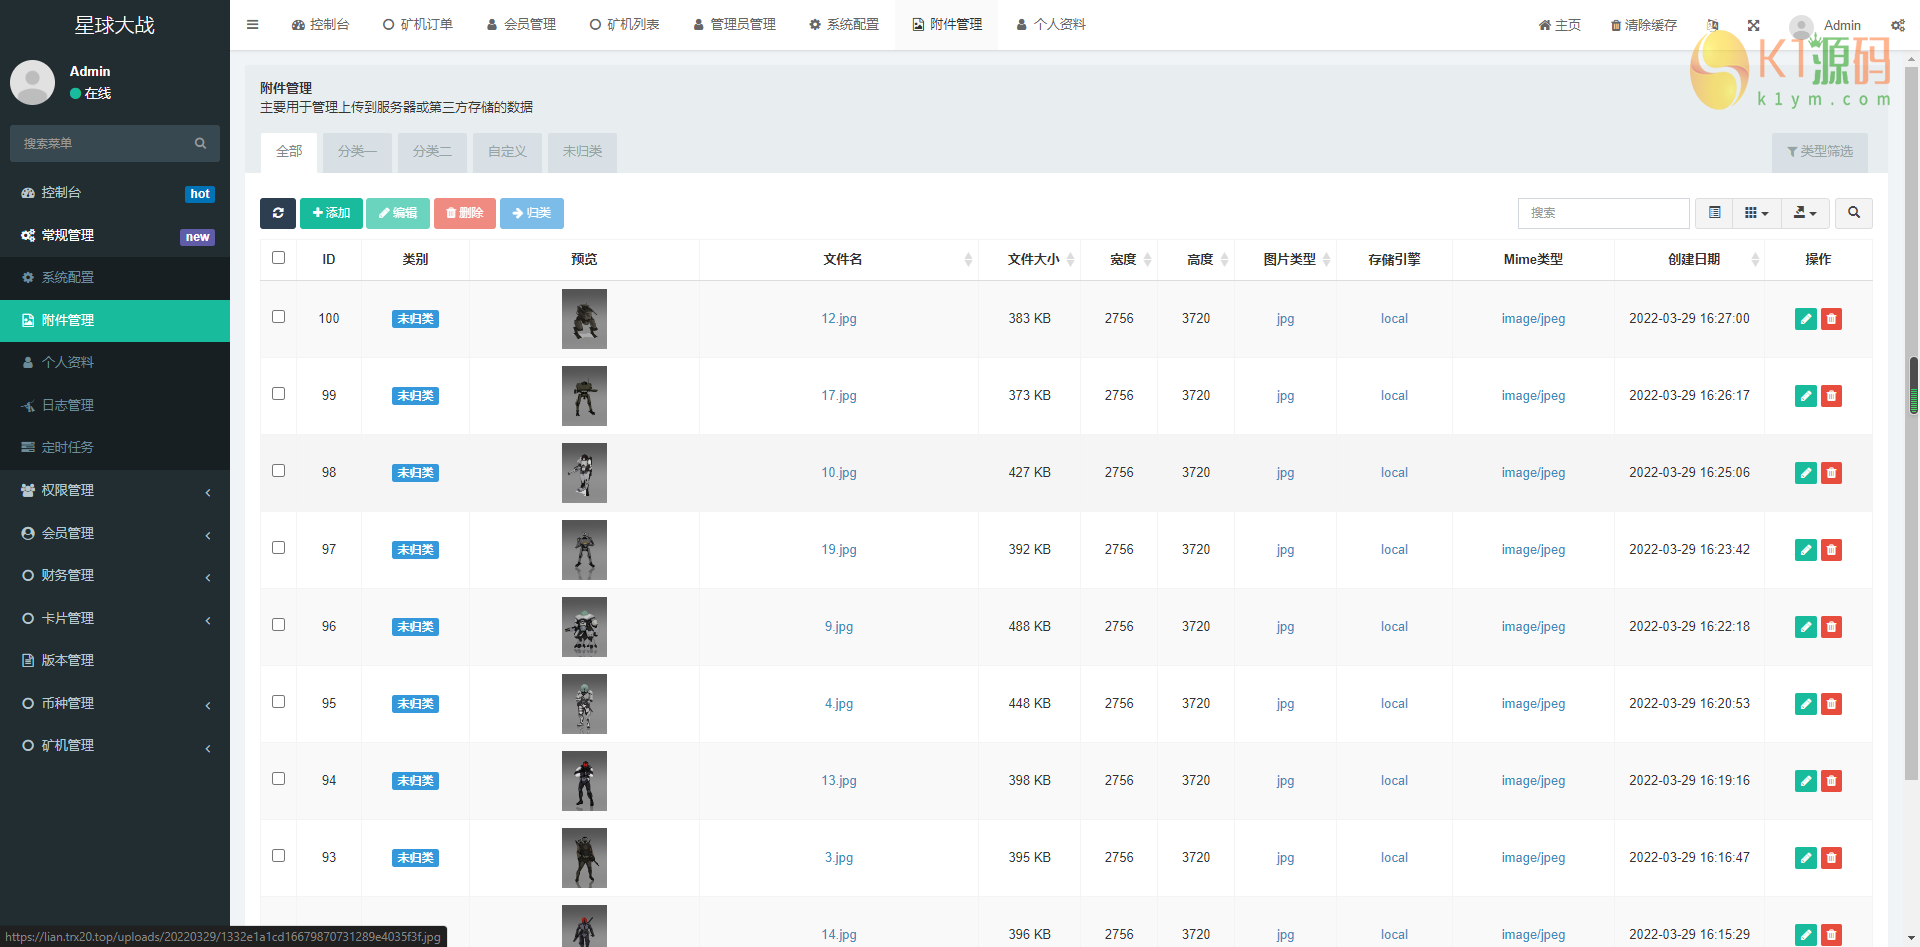Check the select-all checkbox in header

pyautogui.click(x=279, y=258)
